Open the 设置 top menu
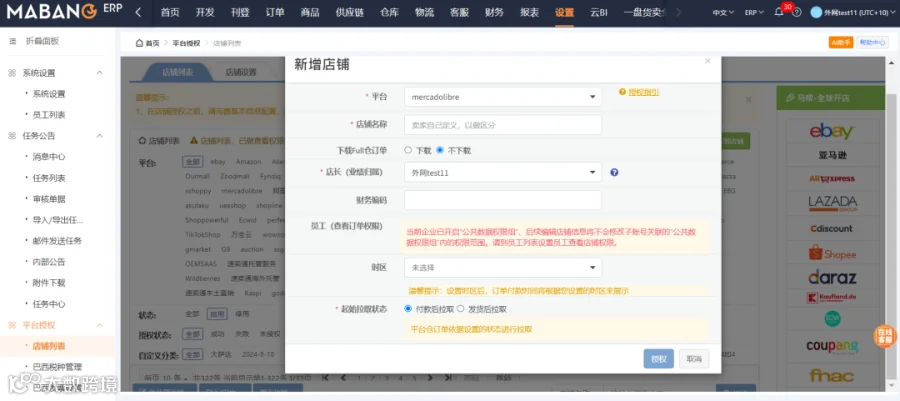Image resolution: width=900 pixels, height=401 pixels. pos(564,12)
